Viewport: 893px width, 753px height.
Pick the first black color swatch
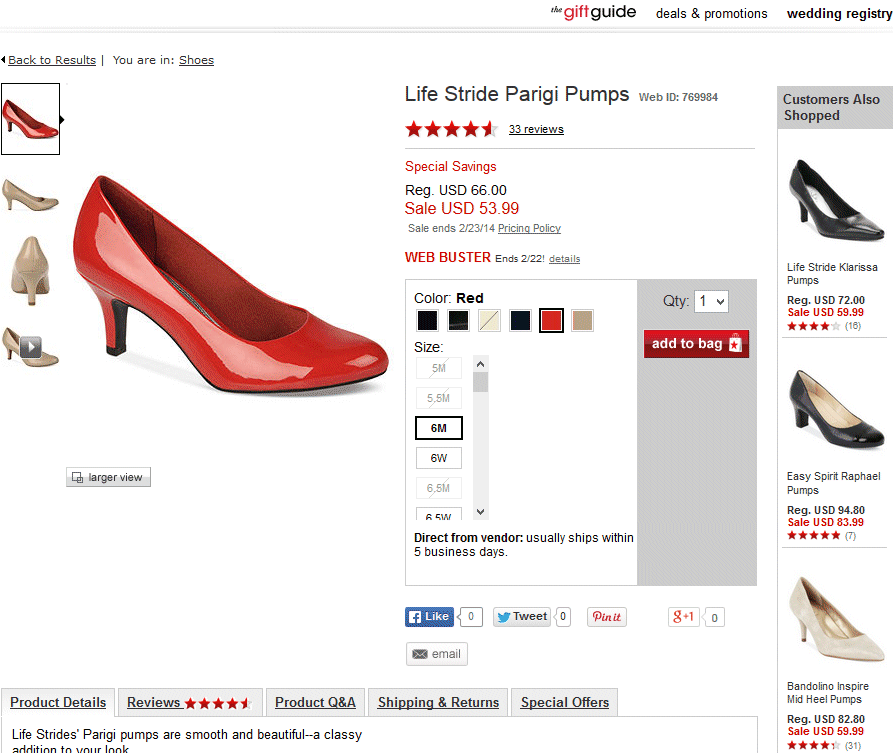[x=427, y=320]
